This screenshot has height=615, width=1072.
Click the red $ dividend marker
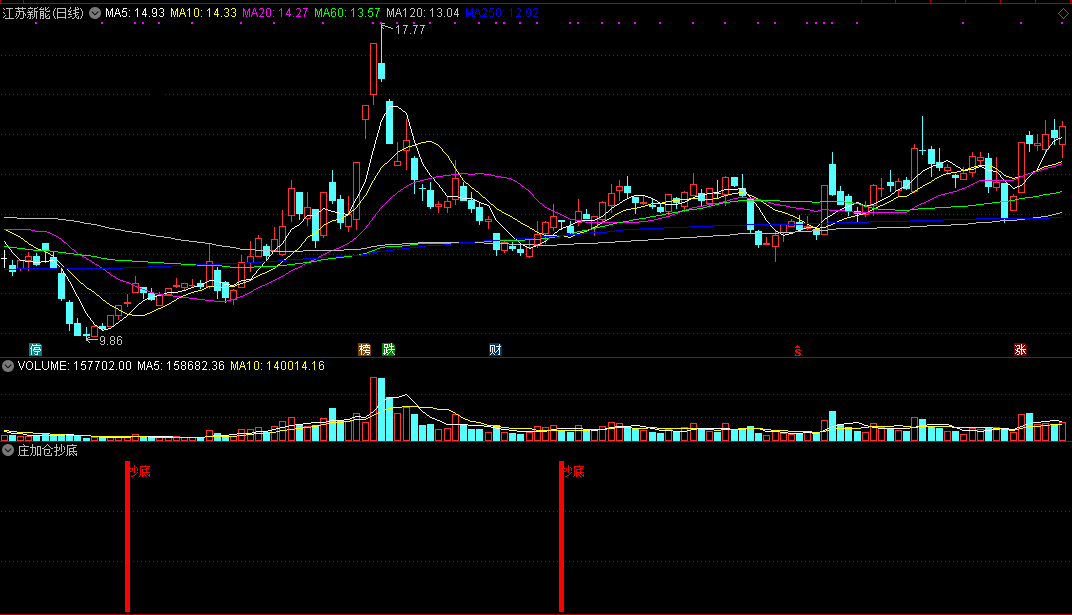point(797,351)
